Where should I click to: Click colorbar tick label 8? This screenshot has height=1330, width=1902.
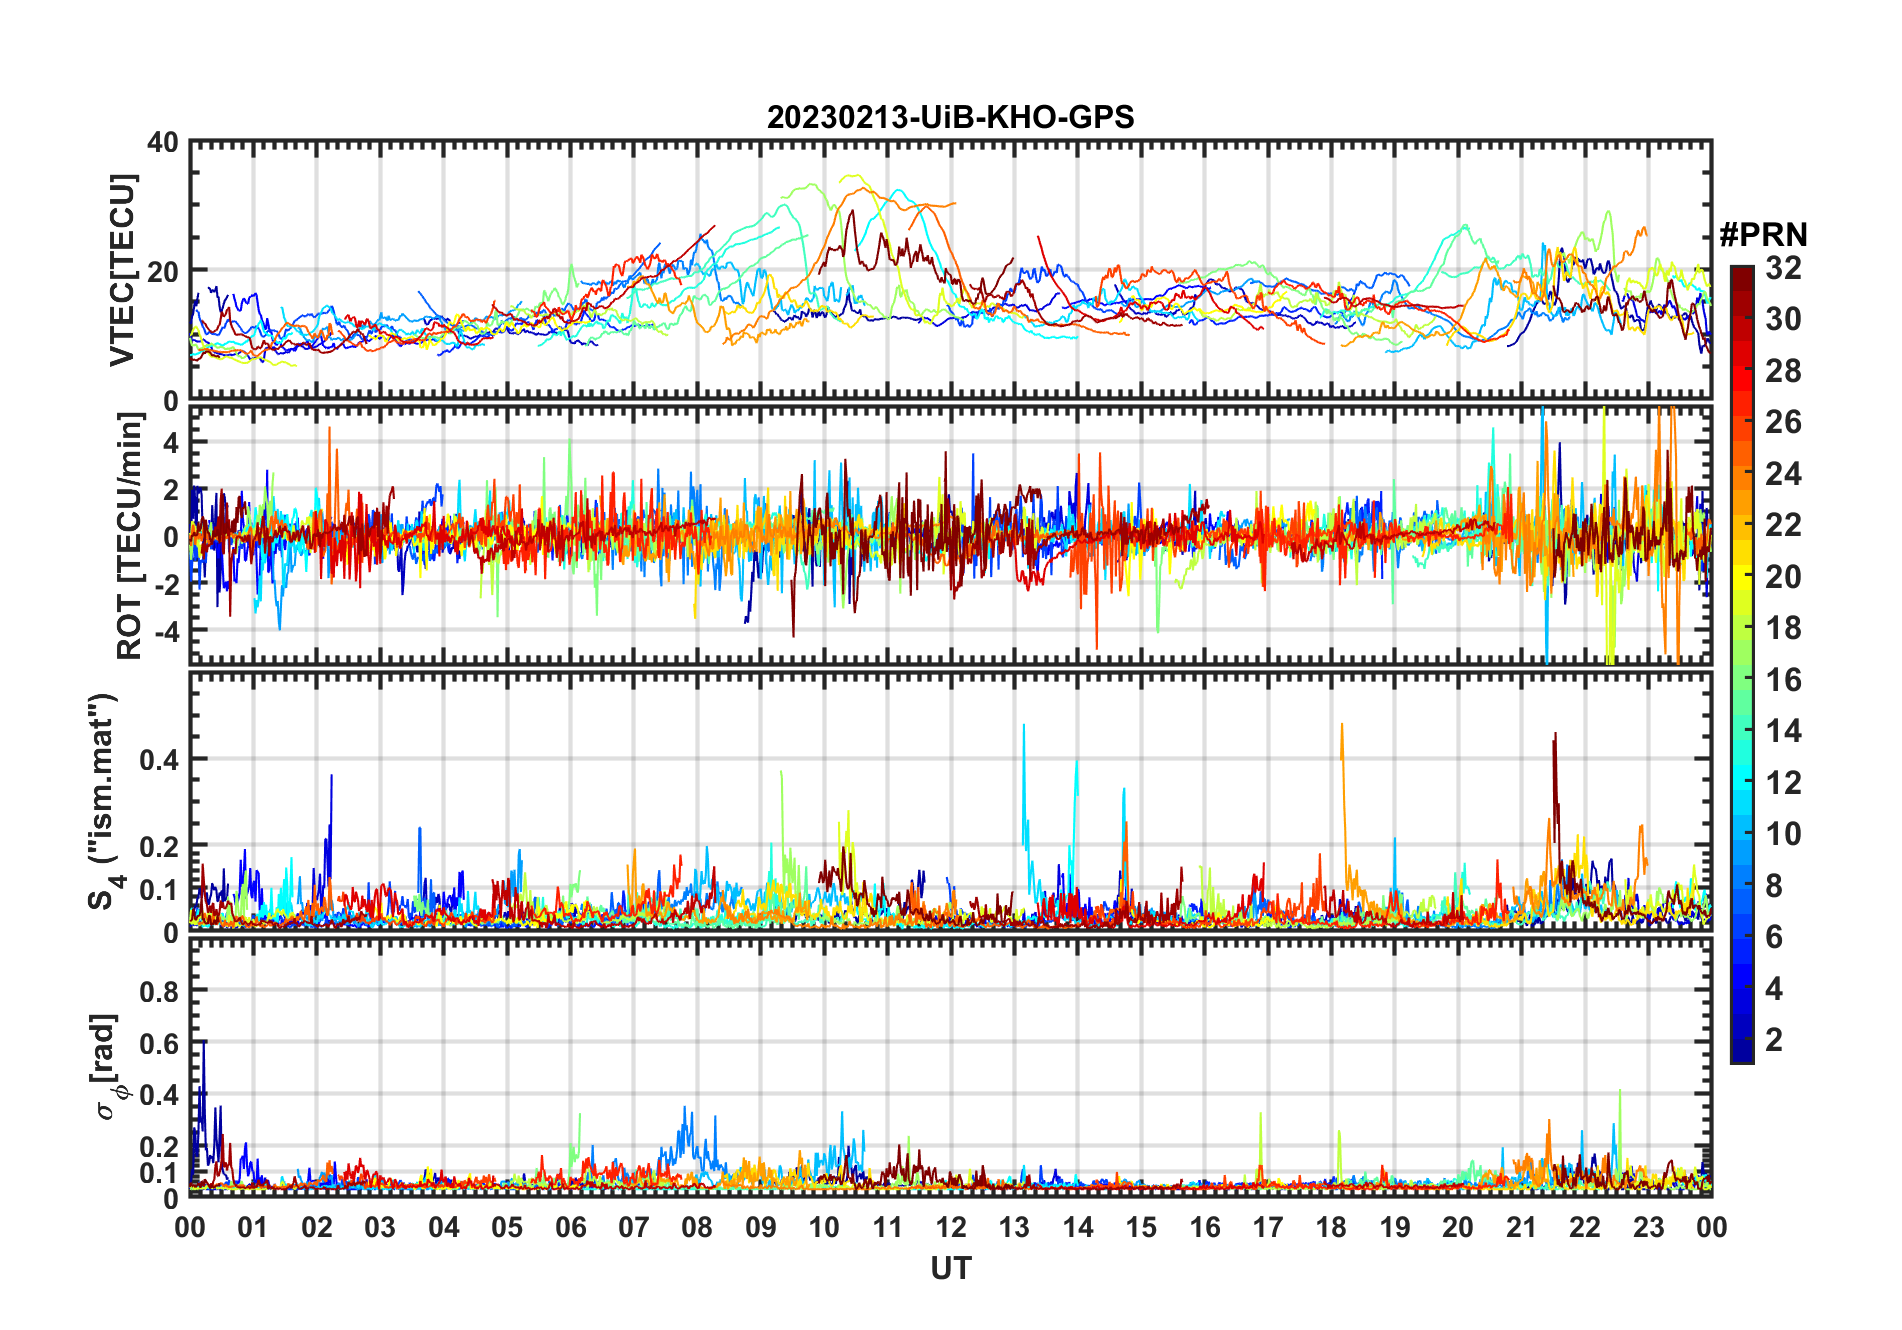pyautogui.click(x=1774, y=886)
